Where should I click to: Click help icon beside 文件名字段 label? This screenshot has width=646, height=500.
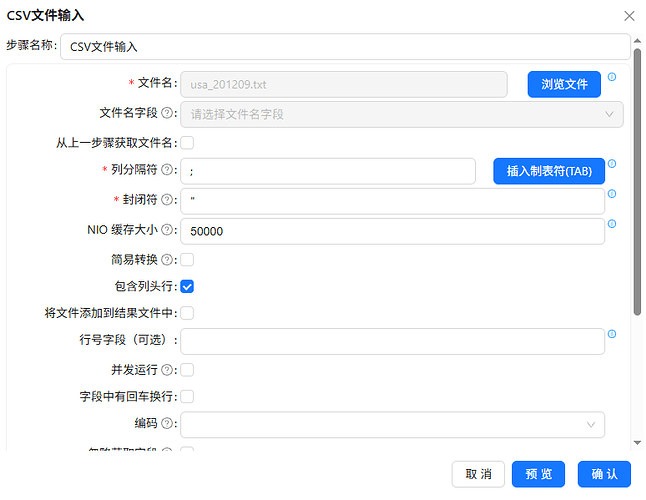click(x=167, y=112)
